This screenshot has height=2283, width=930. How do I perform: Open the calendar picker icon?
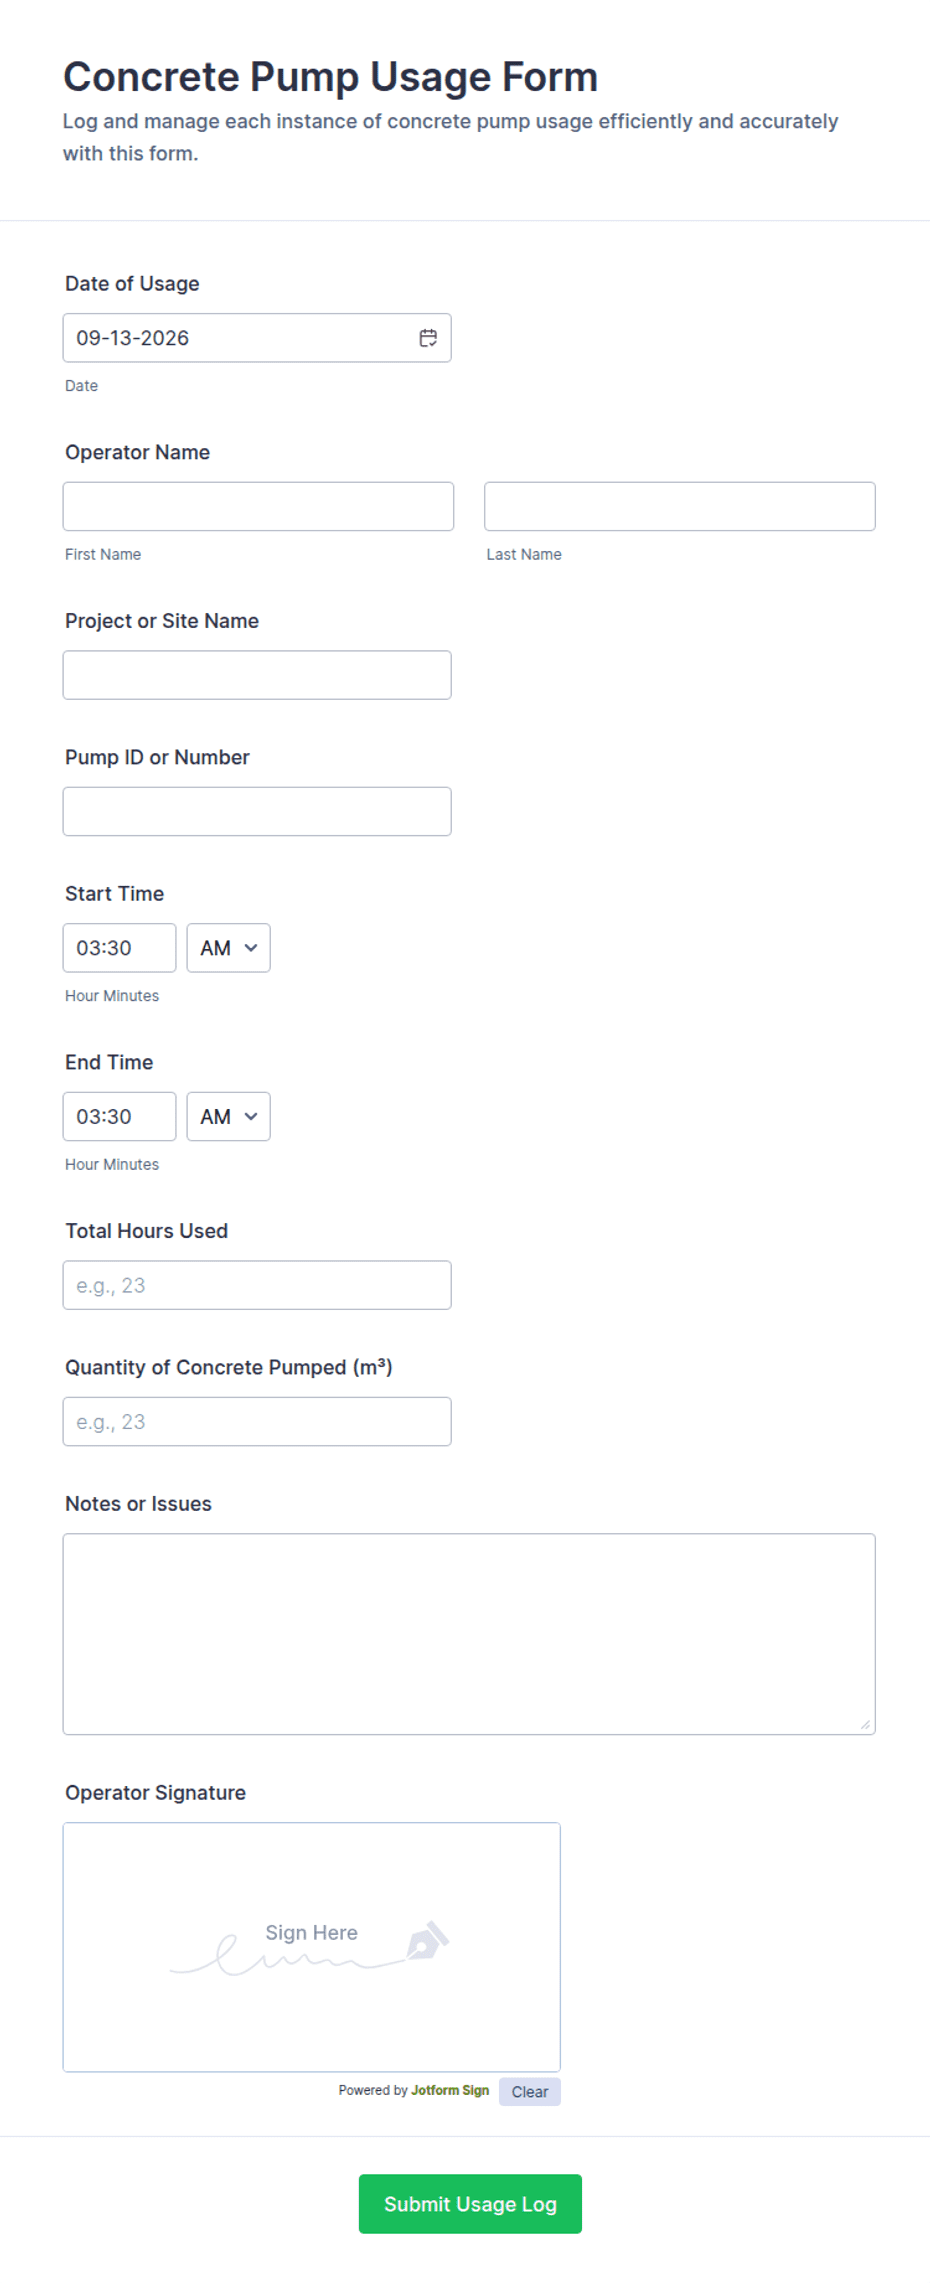click(428, 338)
